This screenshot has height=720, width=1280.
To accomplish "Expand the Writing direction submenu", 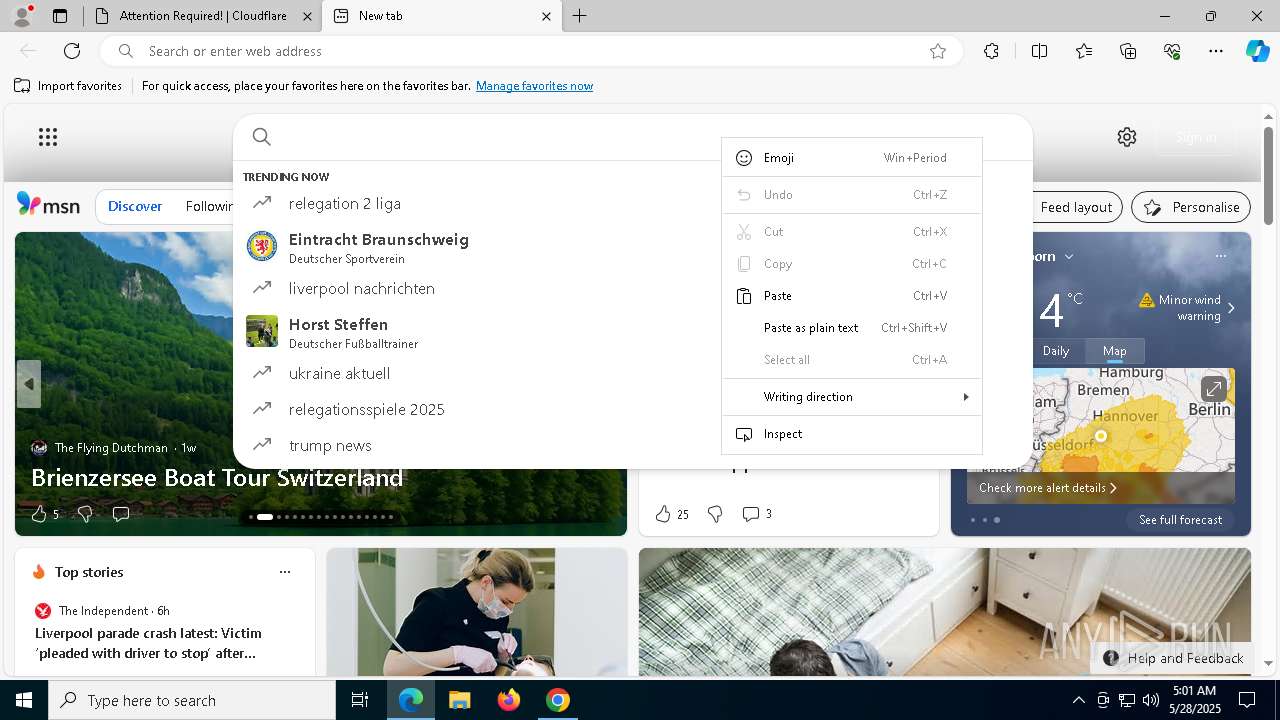I will pos(852,397).
